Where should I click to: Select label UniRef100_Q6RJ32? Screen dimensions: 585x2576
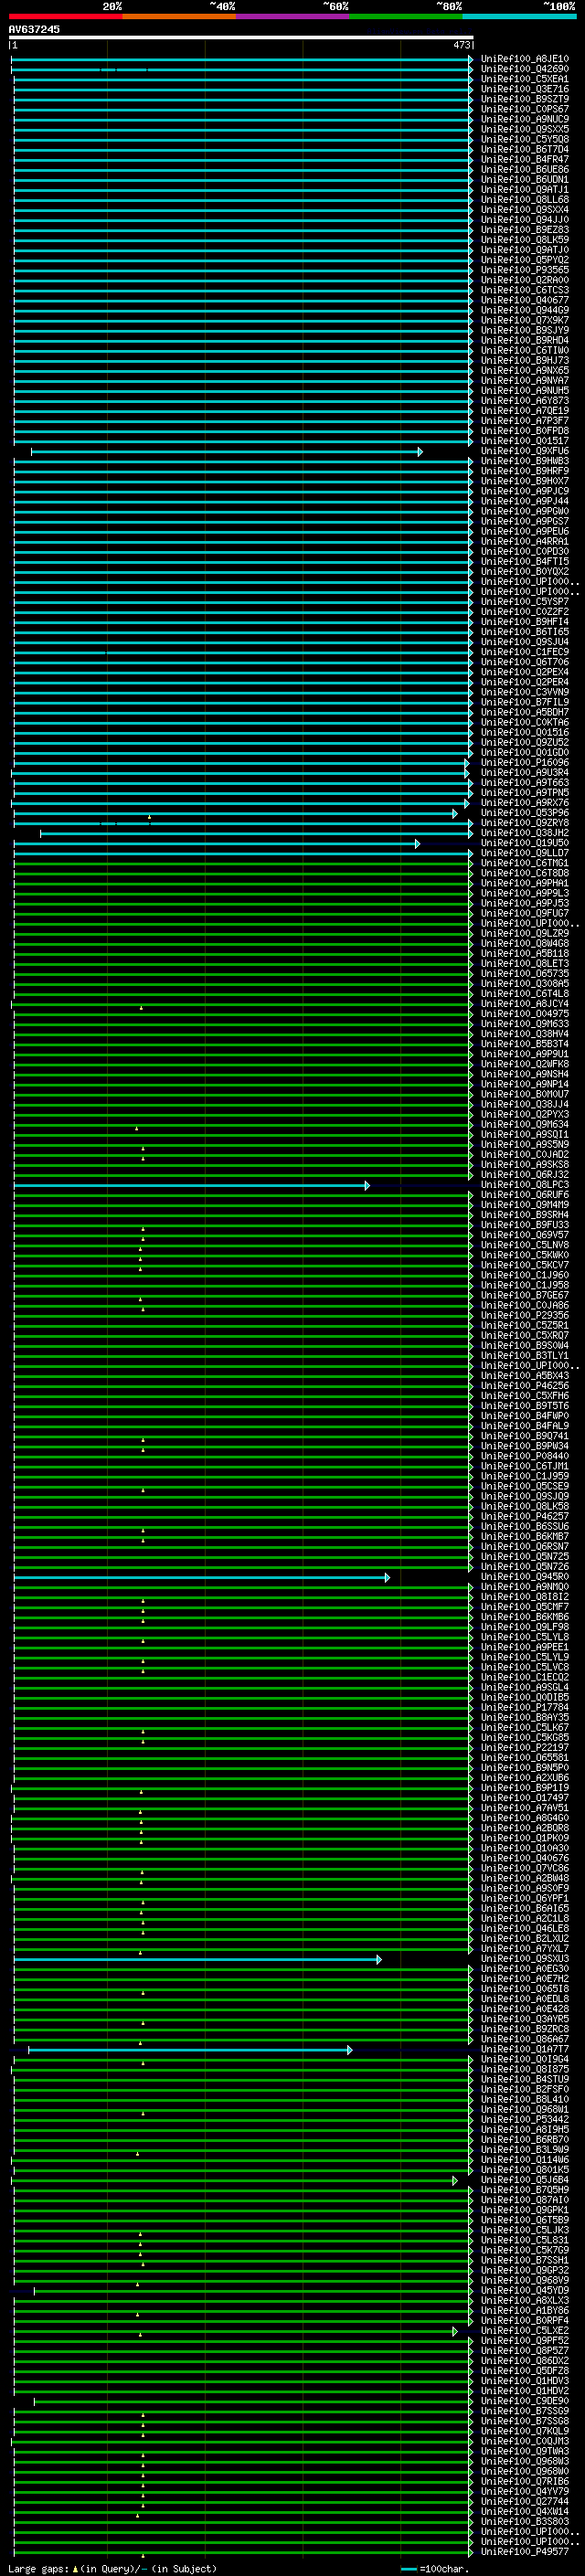point(524,1175)
